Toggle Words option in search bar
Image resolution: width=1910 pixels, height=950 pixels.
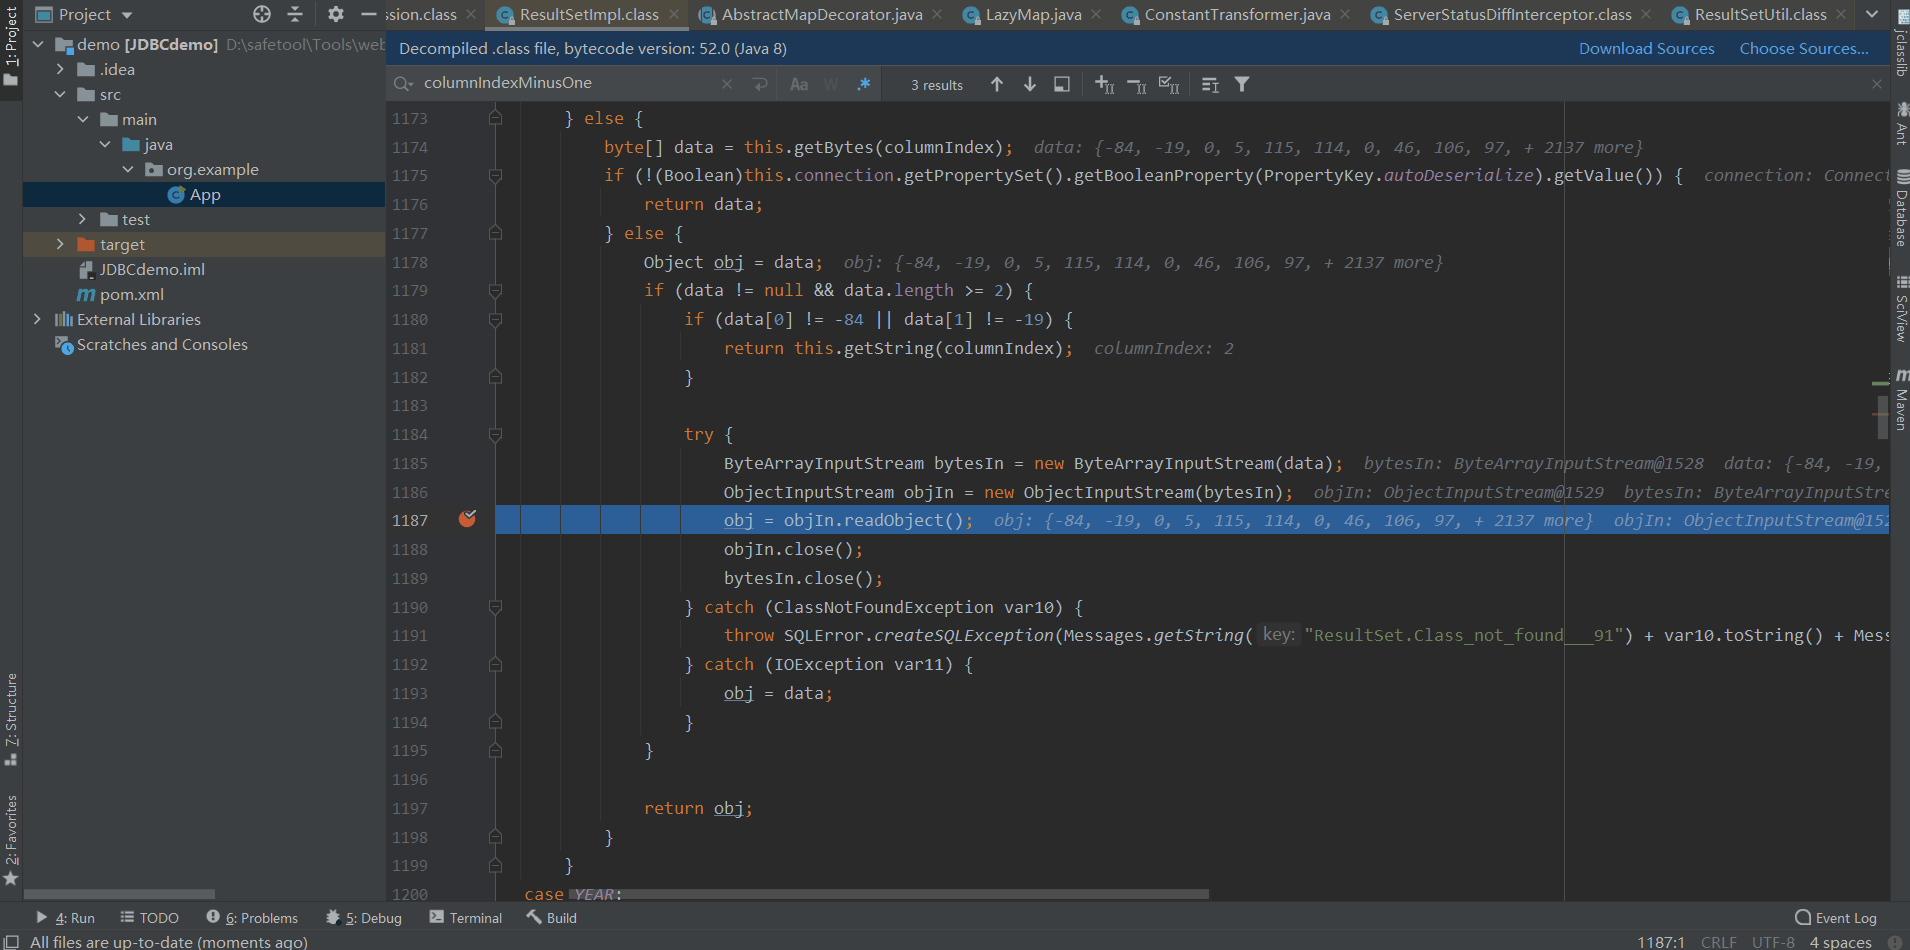tap(831, 85)
